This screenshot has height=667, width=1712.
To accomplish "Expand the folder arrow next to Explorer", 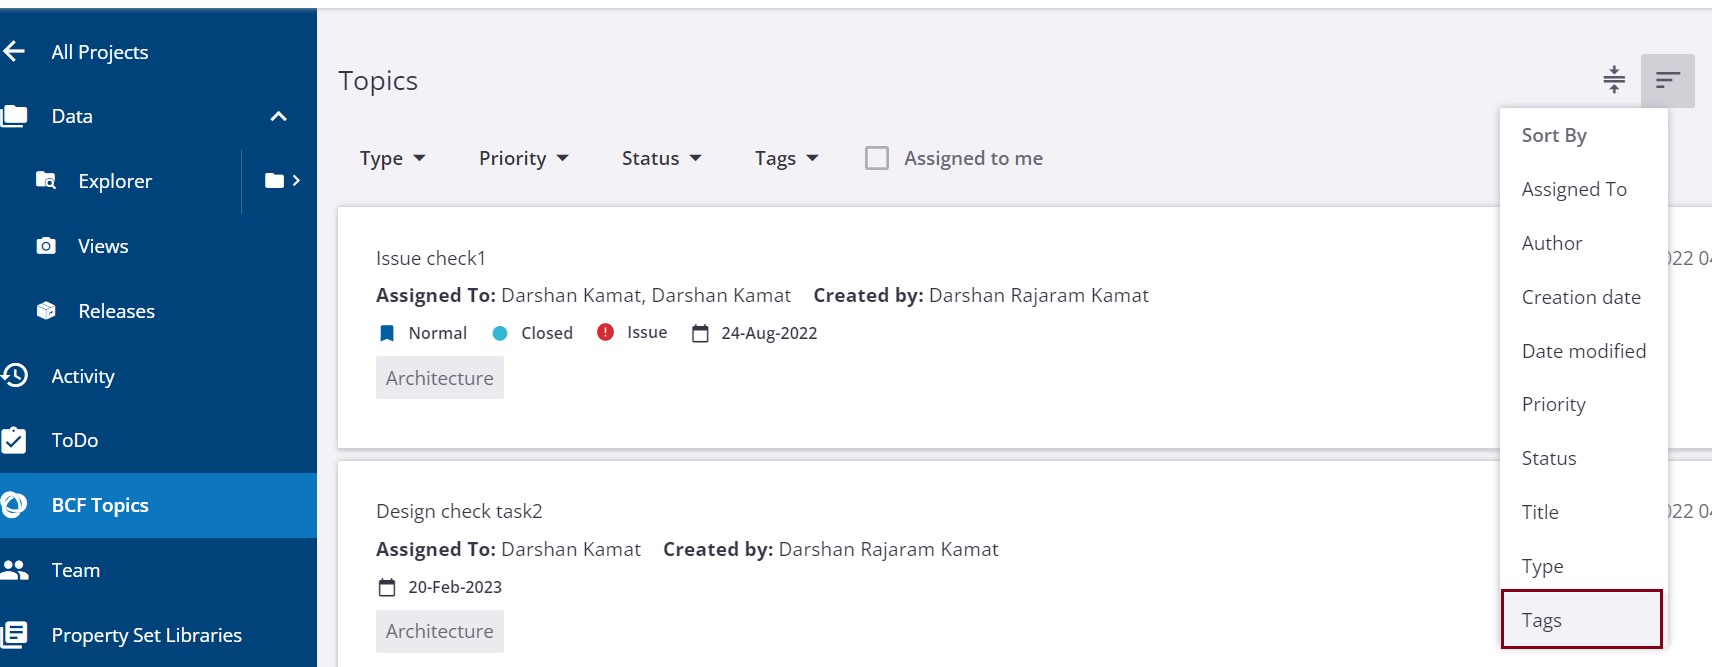I will [282, 180].
